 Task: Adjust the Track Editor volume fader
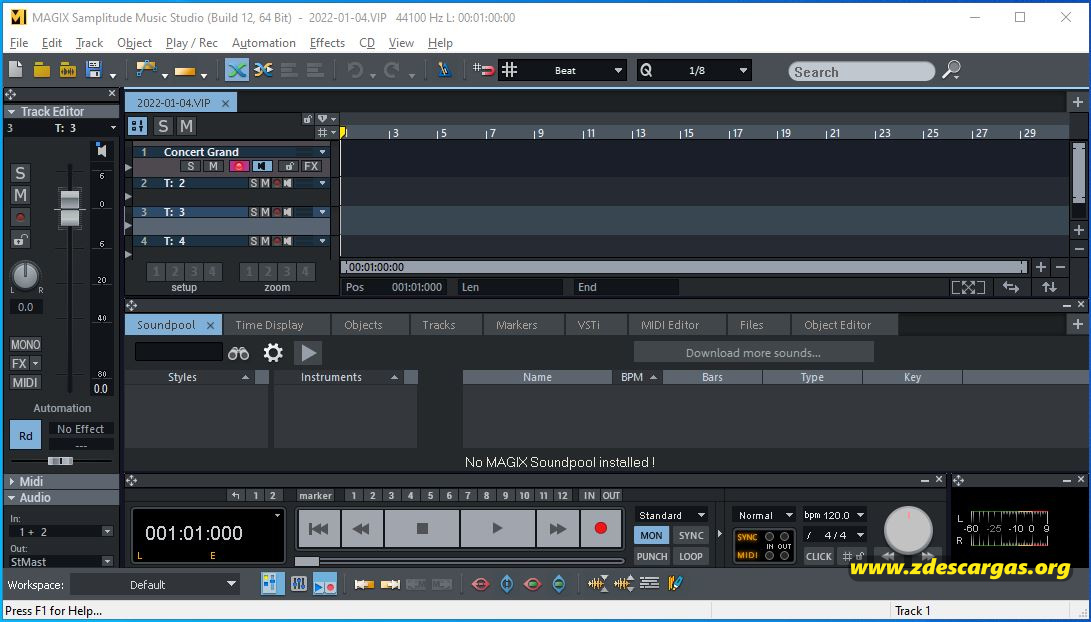pyautogui.click(x=70, y=208)
